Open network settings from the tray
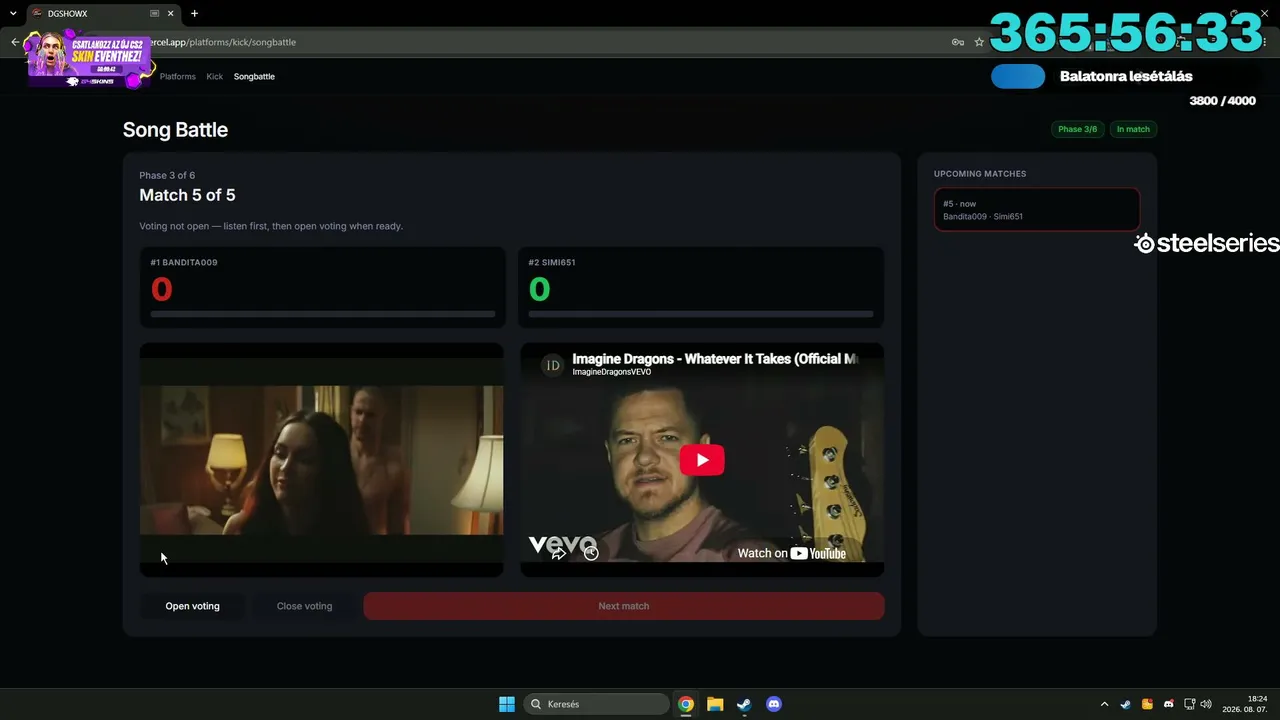 [x=1190, y=704]
